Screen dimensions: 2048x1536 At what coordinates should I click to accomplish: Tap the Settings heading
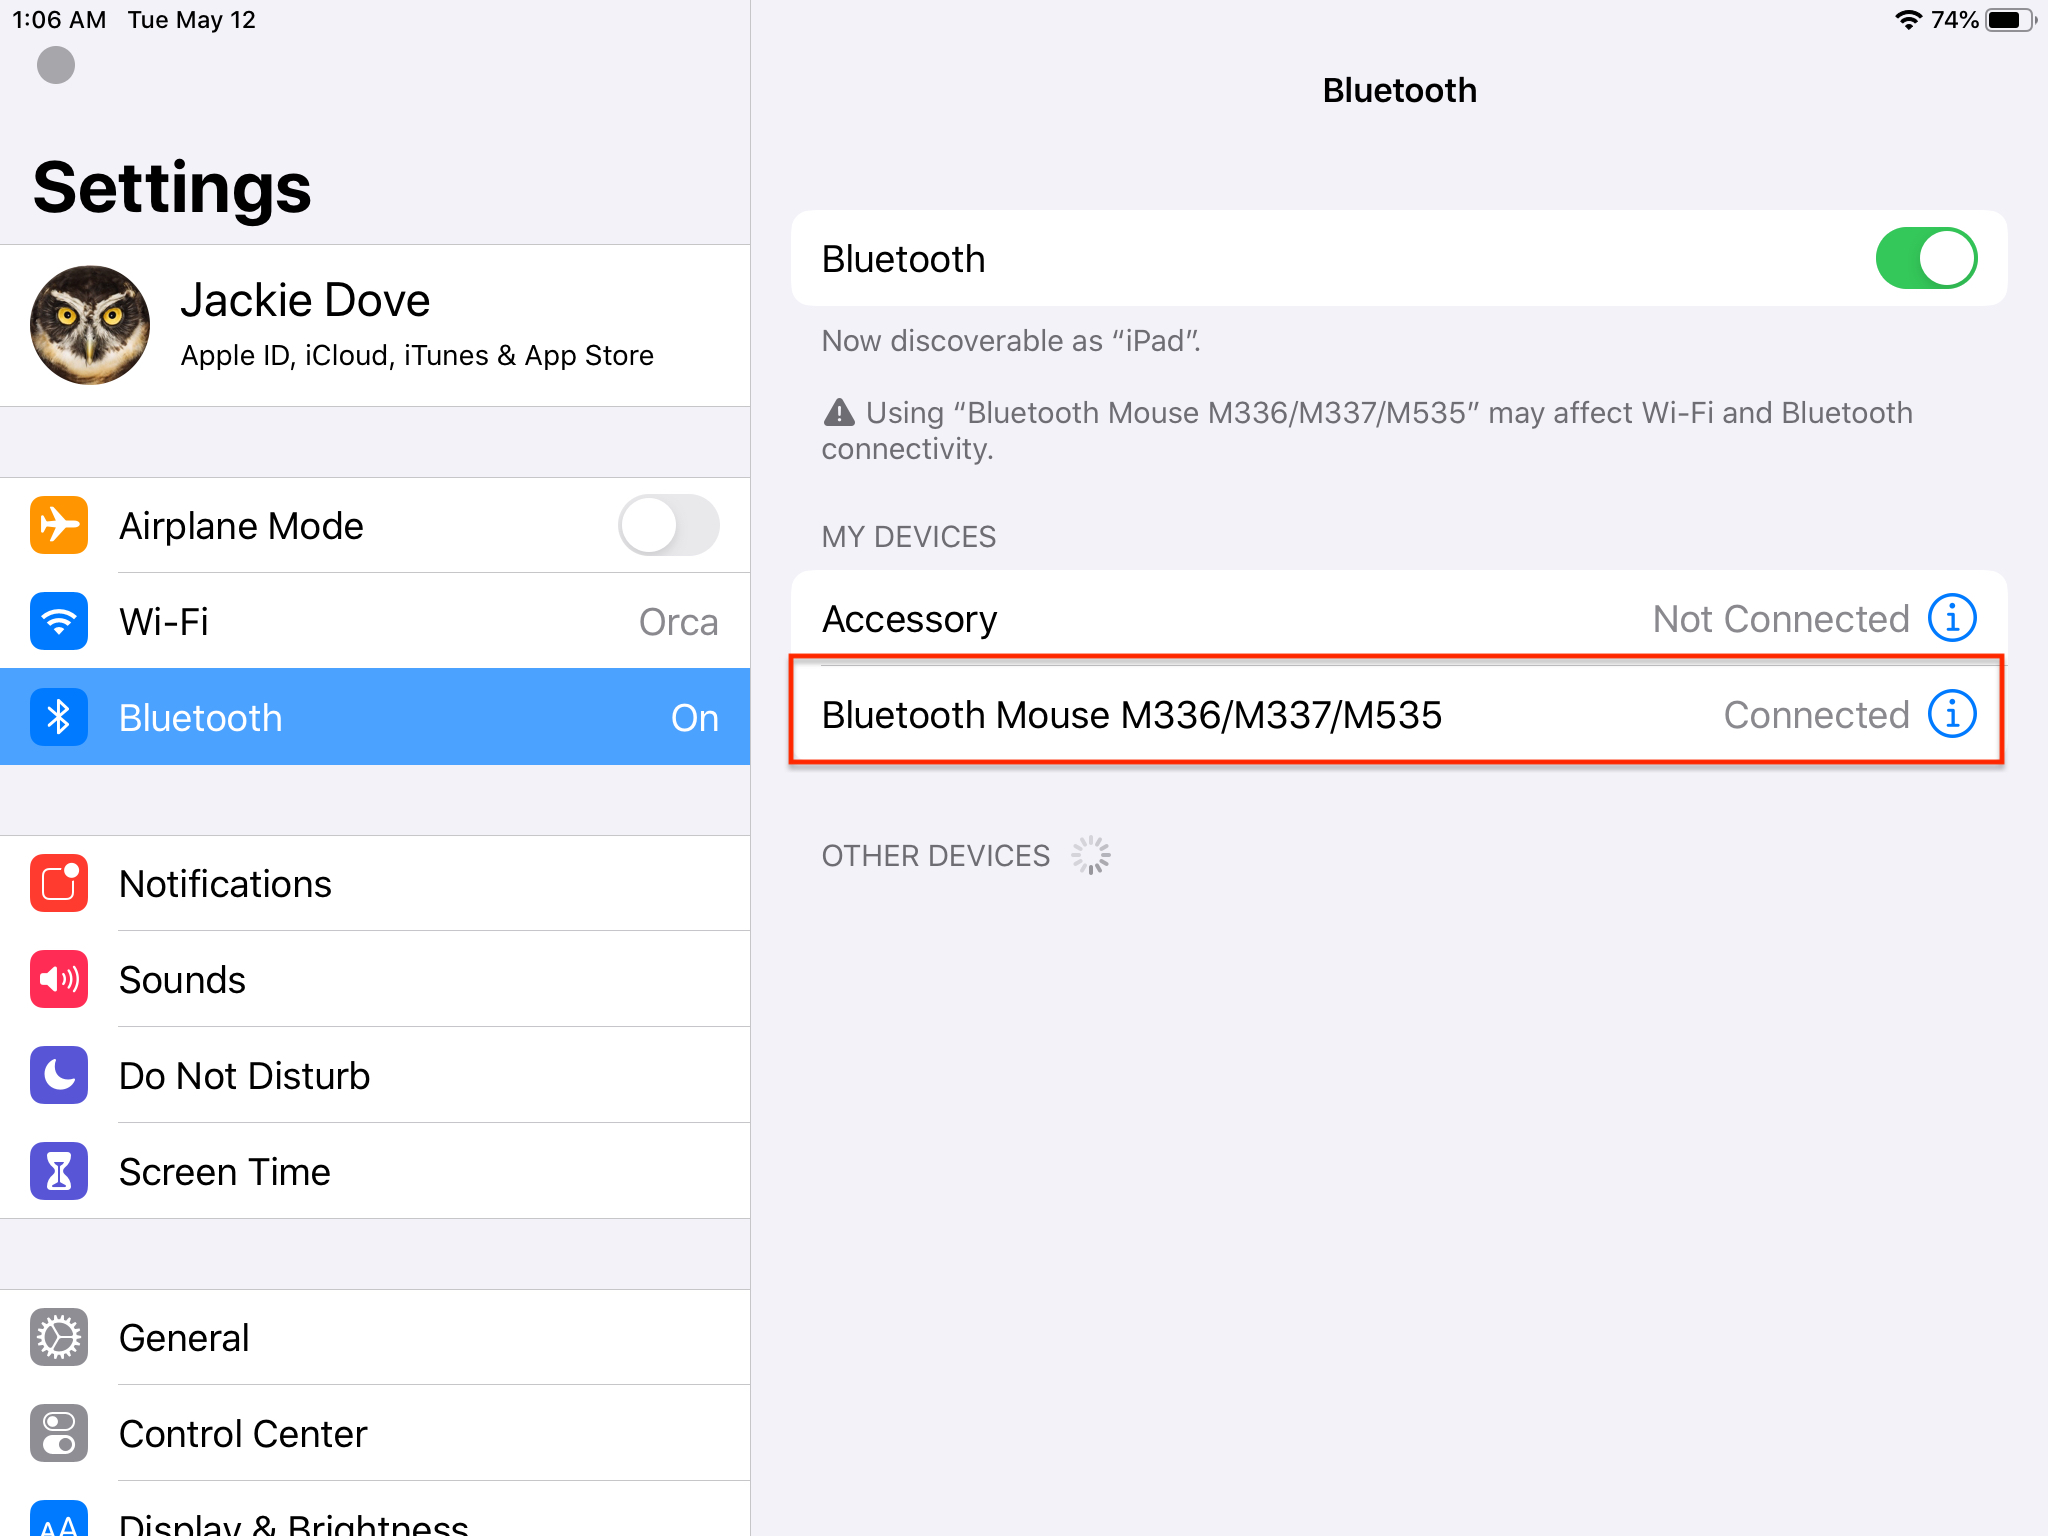coord(172,188)
